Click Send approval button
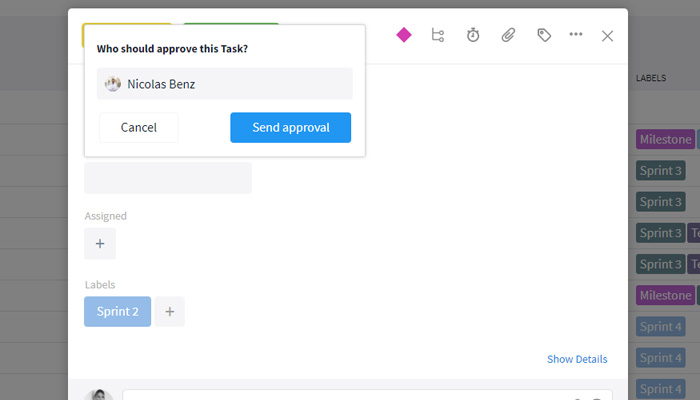This screenshot has width=700, height=400. [x=291, y=128]
